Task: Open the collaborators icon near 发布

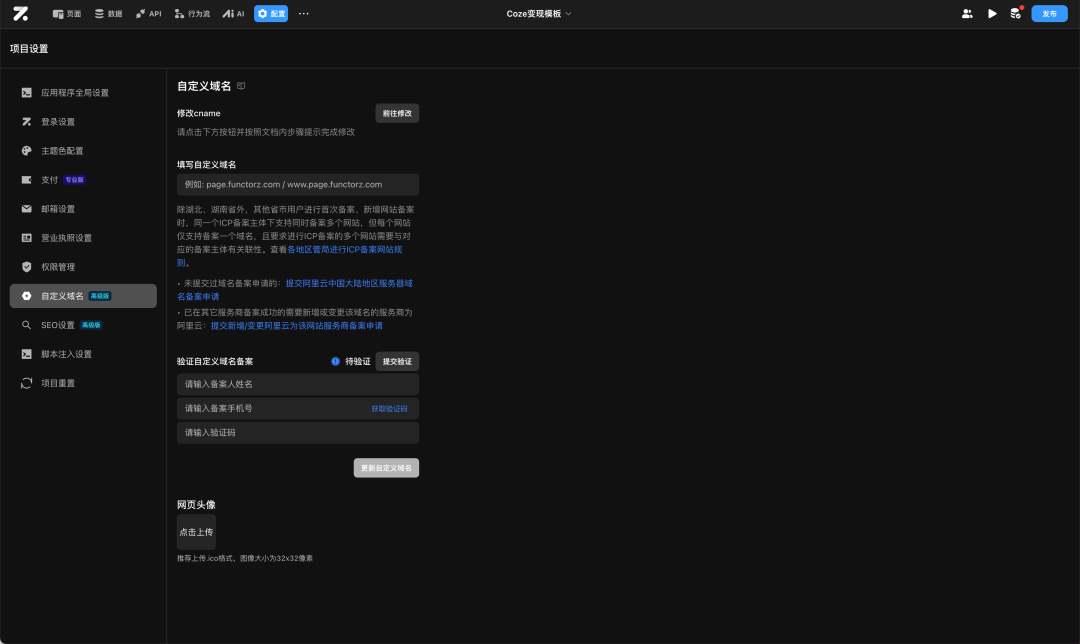Action: pyautogui.click(x=966, y=13)
